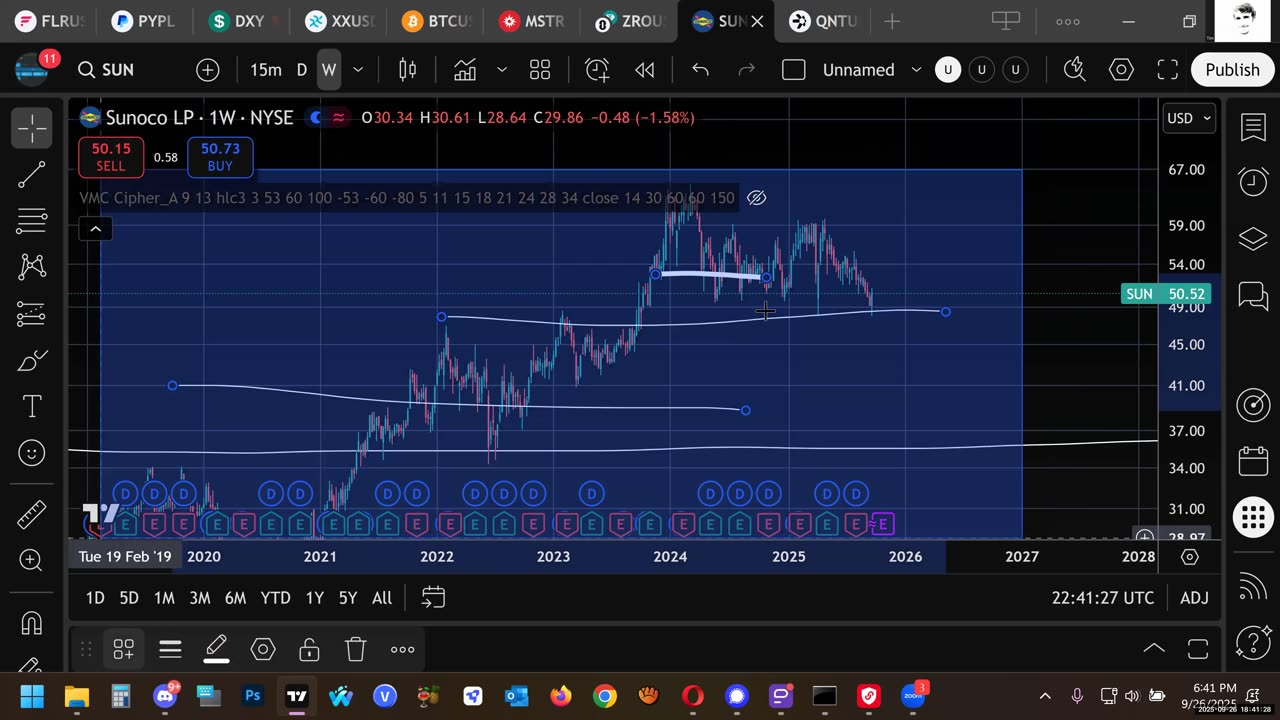
Task: Set date range to YTD
Action: (x=275, y=598)
